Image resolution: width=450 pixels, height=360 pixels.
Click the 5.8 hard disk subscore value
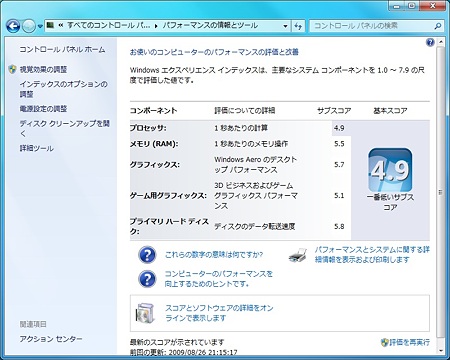pyautogui.click(x=339, y=226)
